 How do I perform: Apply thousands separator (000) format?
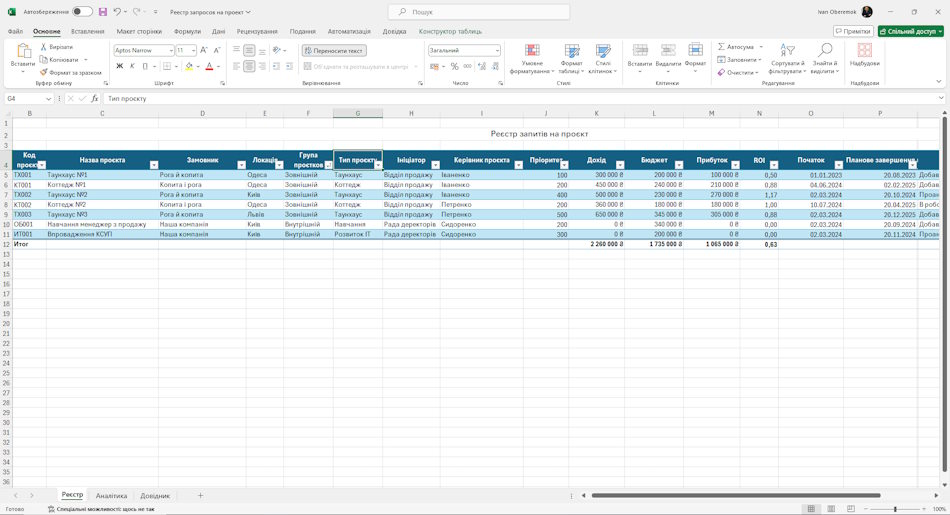click(468, 66)
